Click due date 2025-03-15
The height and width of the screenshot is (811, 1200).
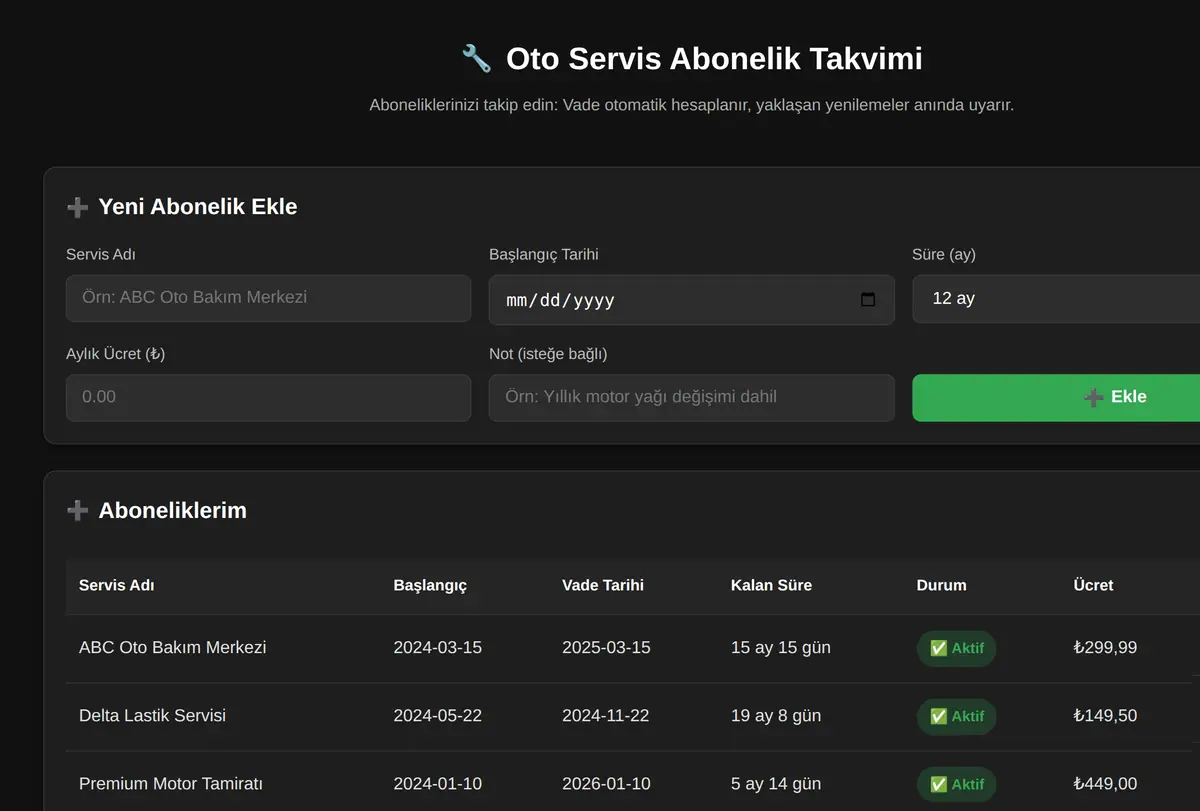point(606,647)
